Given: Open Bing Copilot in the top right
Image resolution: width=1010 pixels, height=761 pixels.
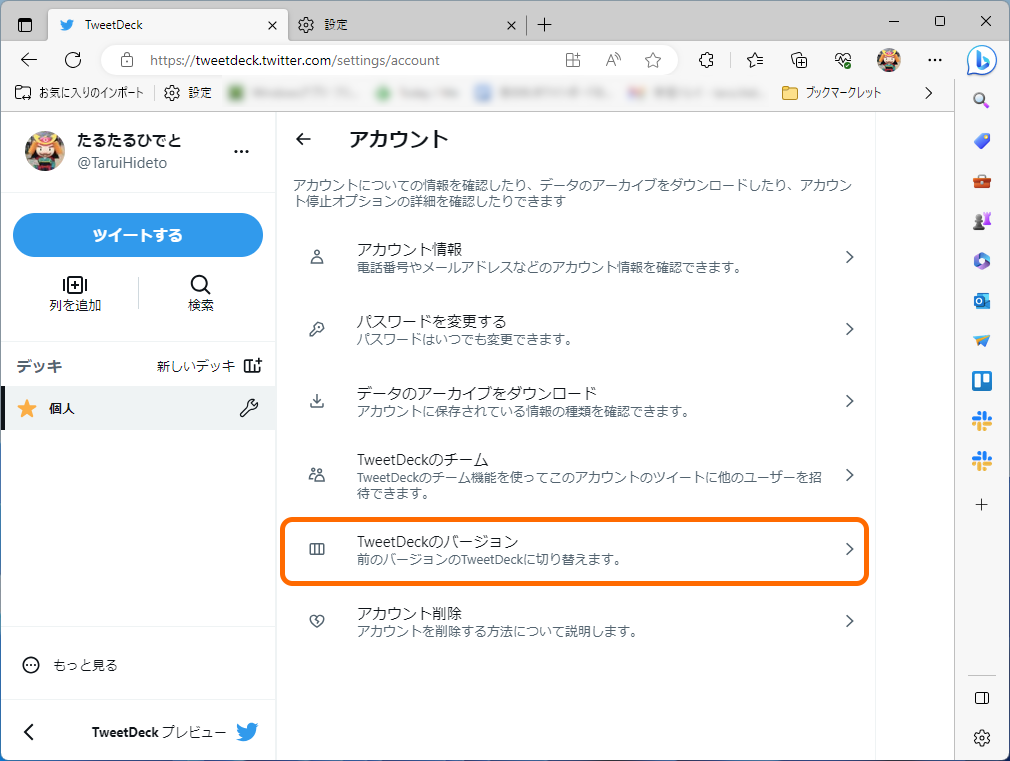Looking at the screenshot, I should point(982,61).
